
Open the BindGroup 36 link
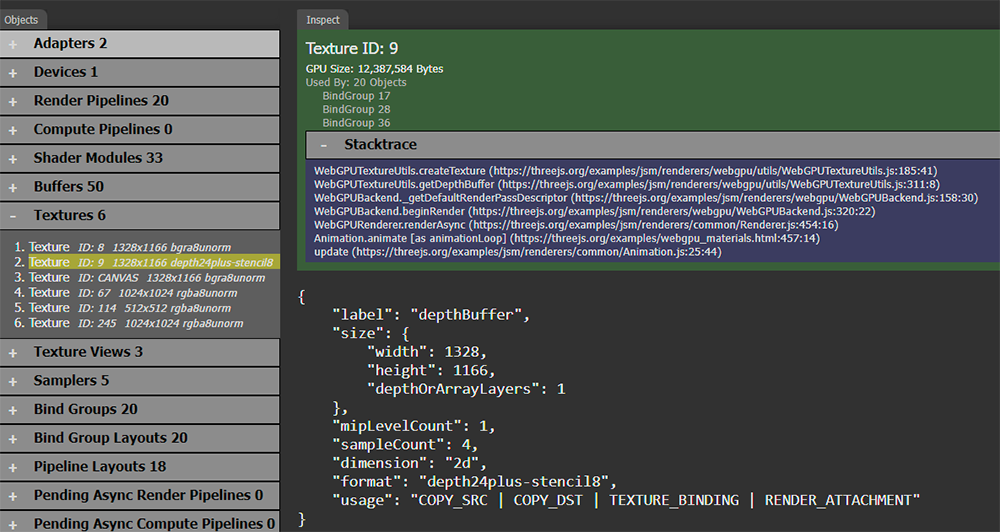[x=356, y=122]
